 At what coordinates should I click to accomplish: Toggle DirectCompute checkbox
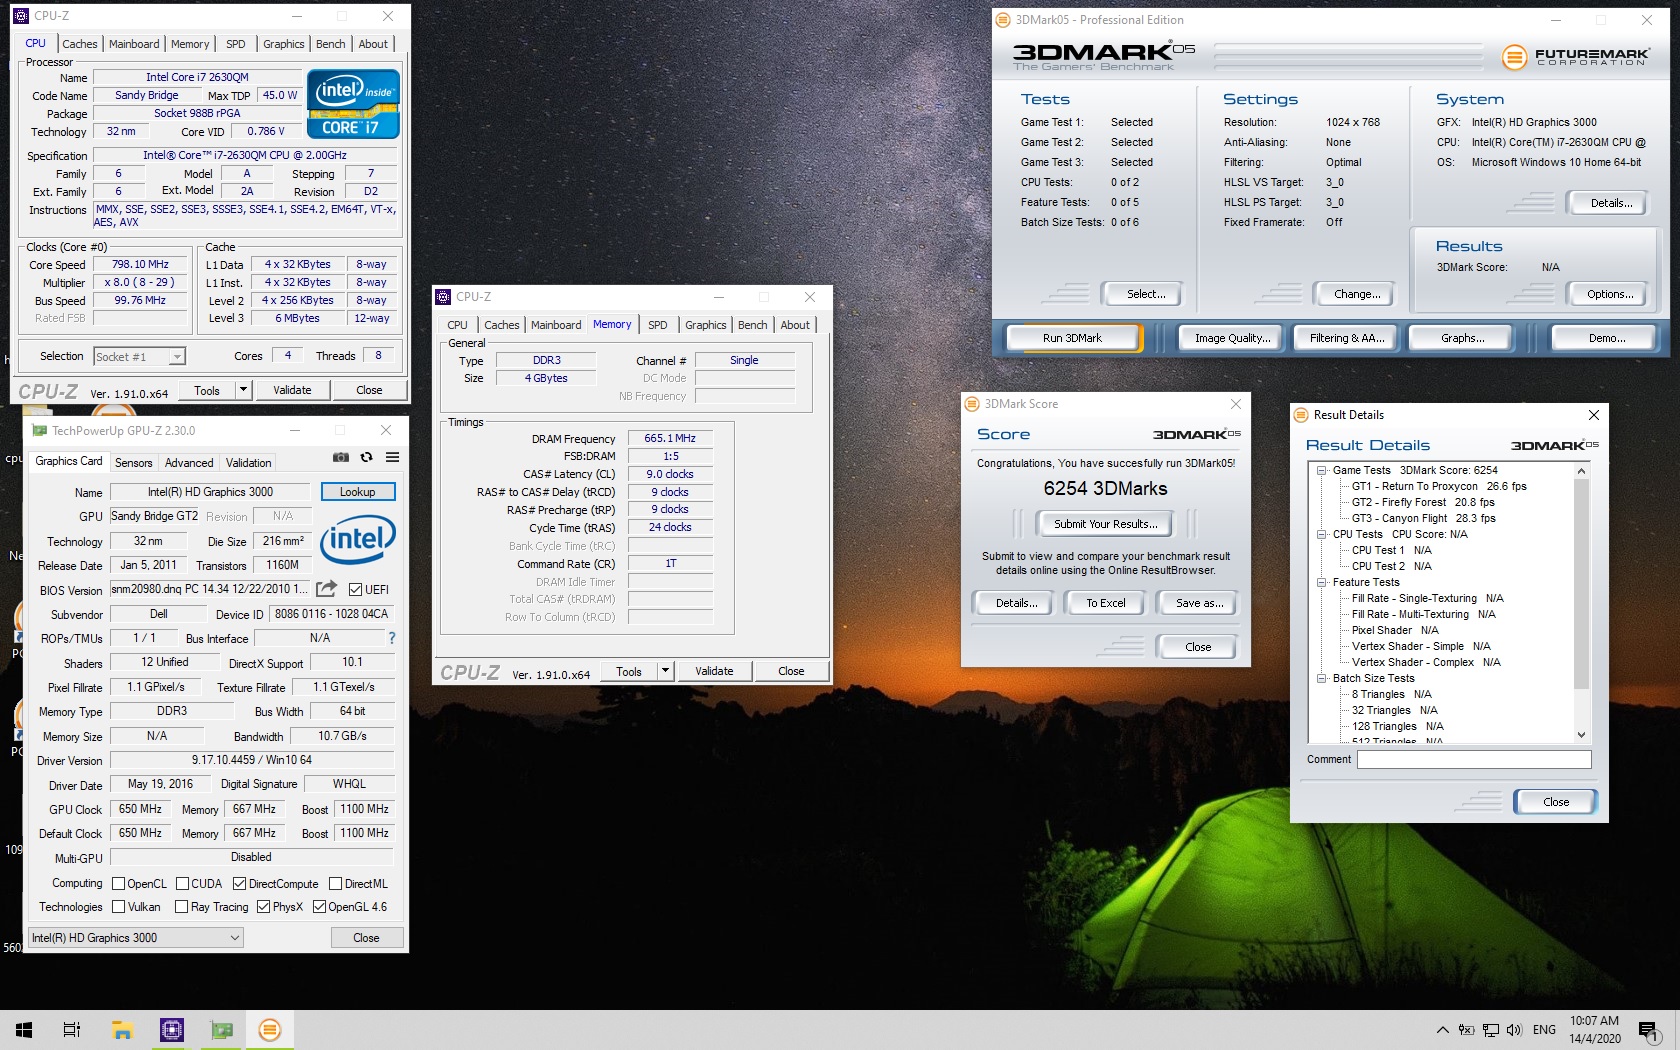[239, 884]
